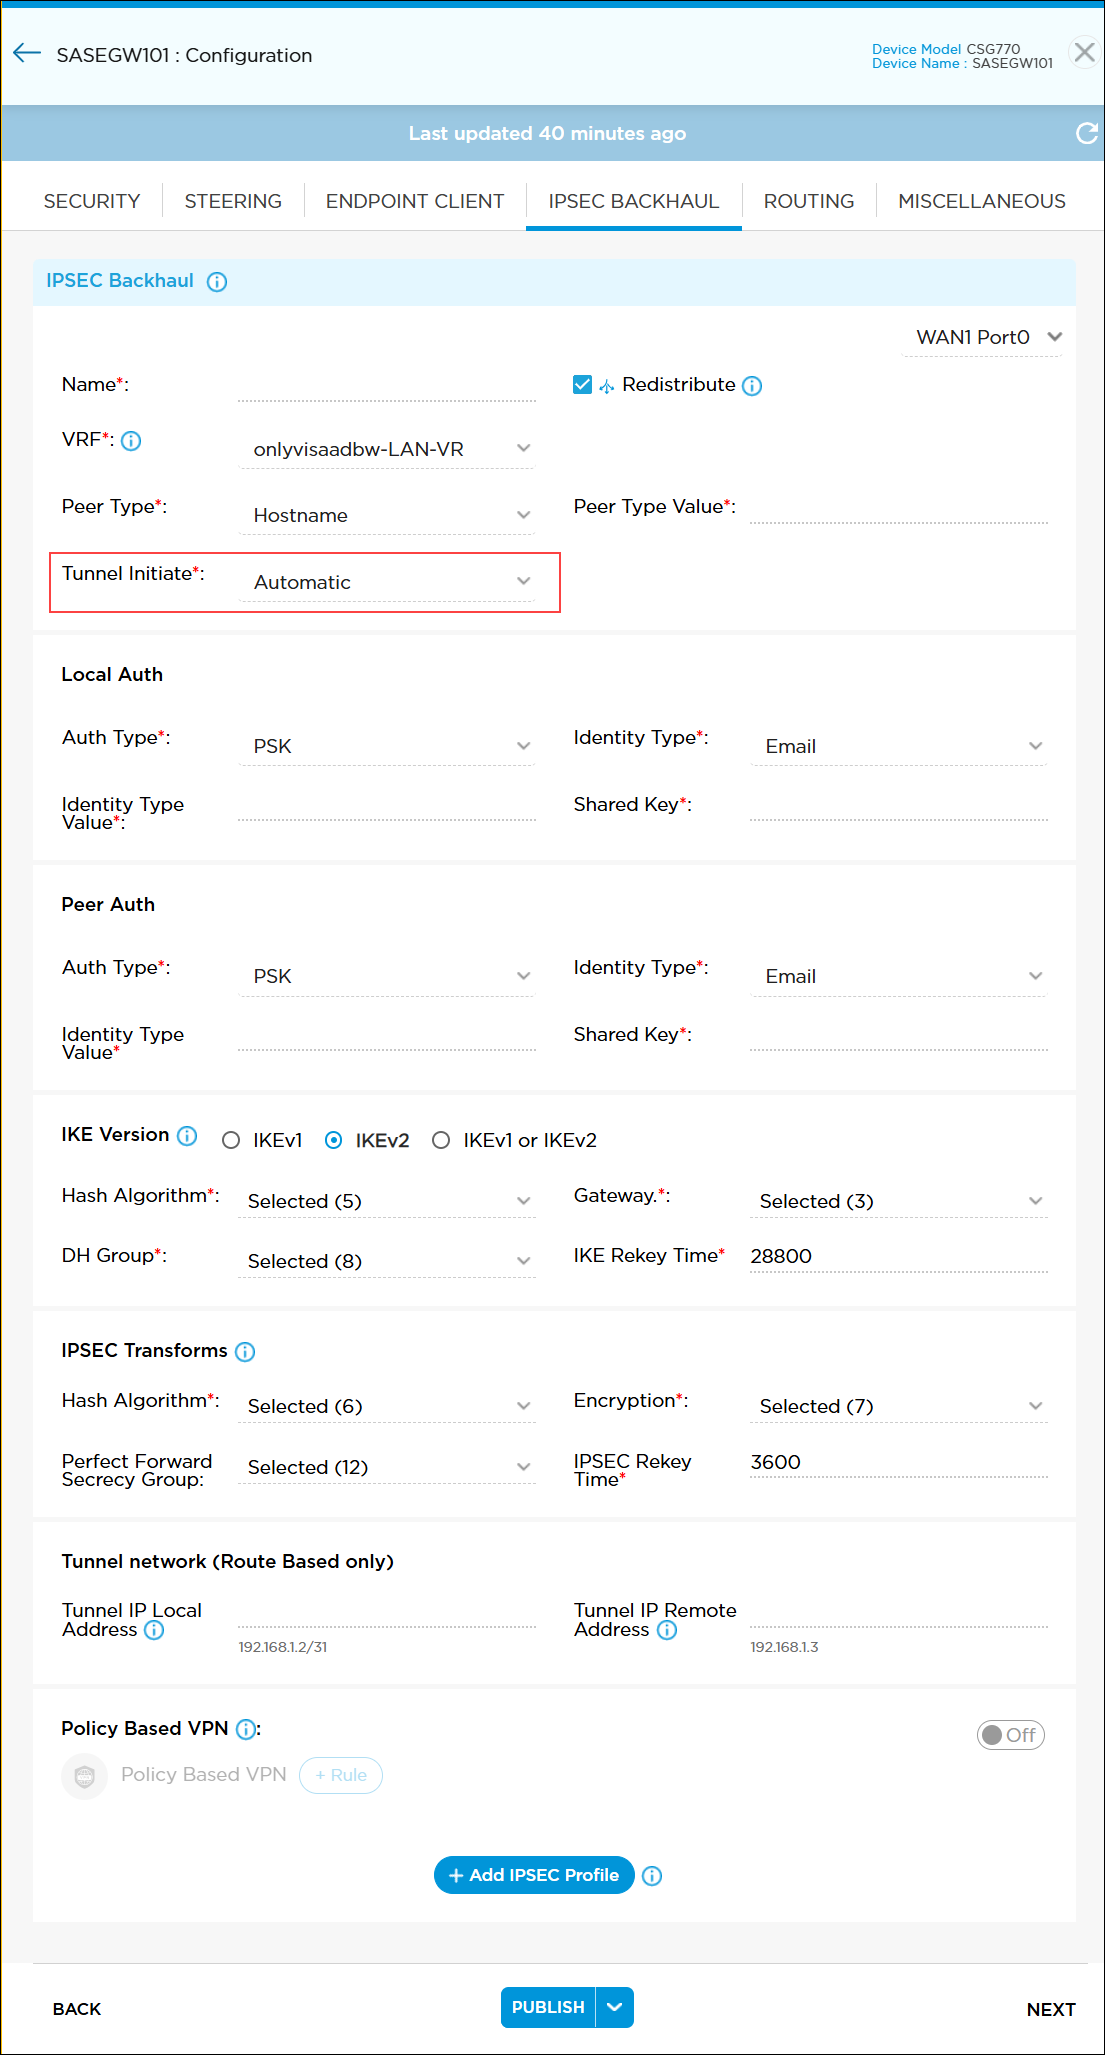Screen dimensions: 1105x2055
Task: Open the Peer Type Hostname dropdown
Action: click(x=387, y=515)
